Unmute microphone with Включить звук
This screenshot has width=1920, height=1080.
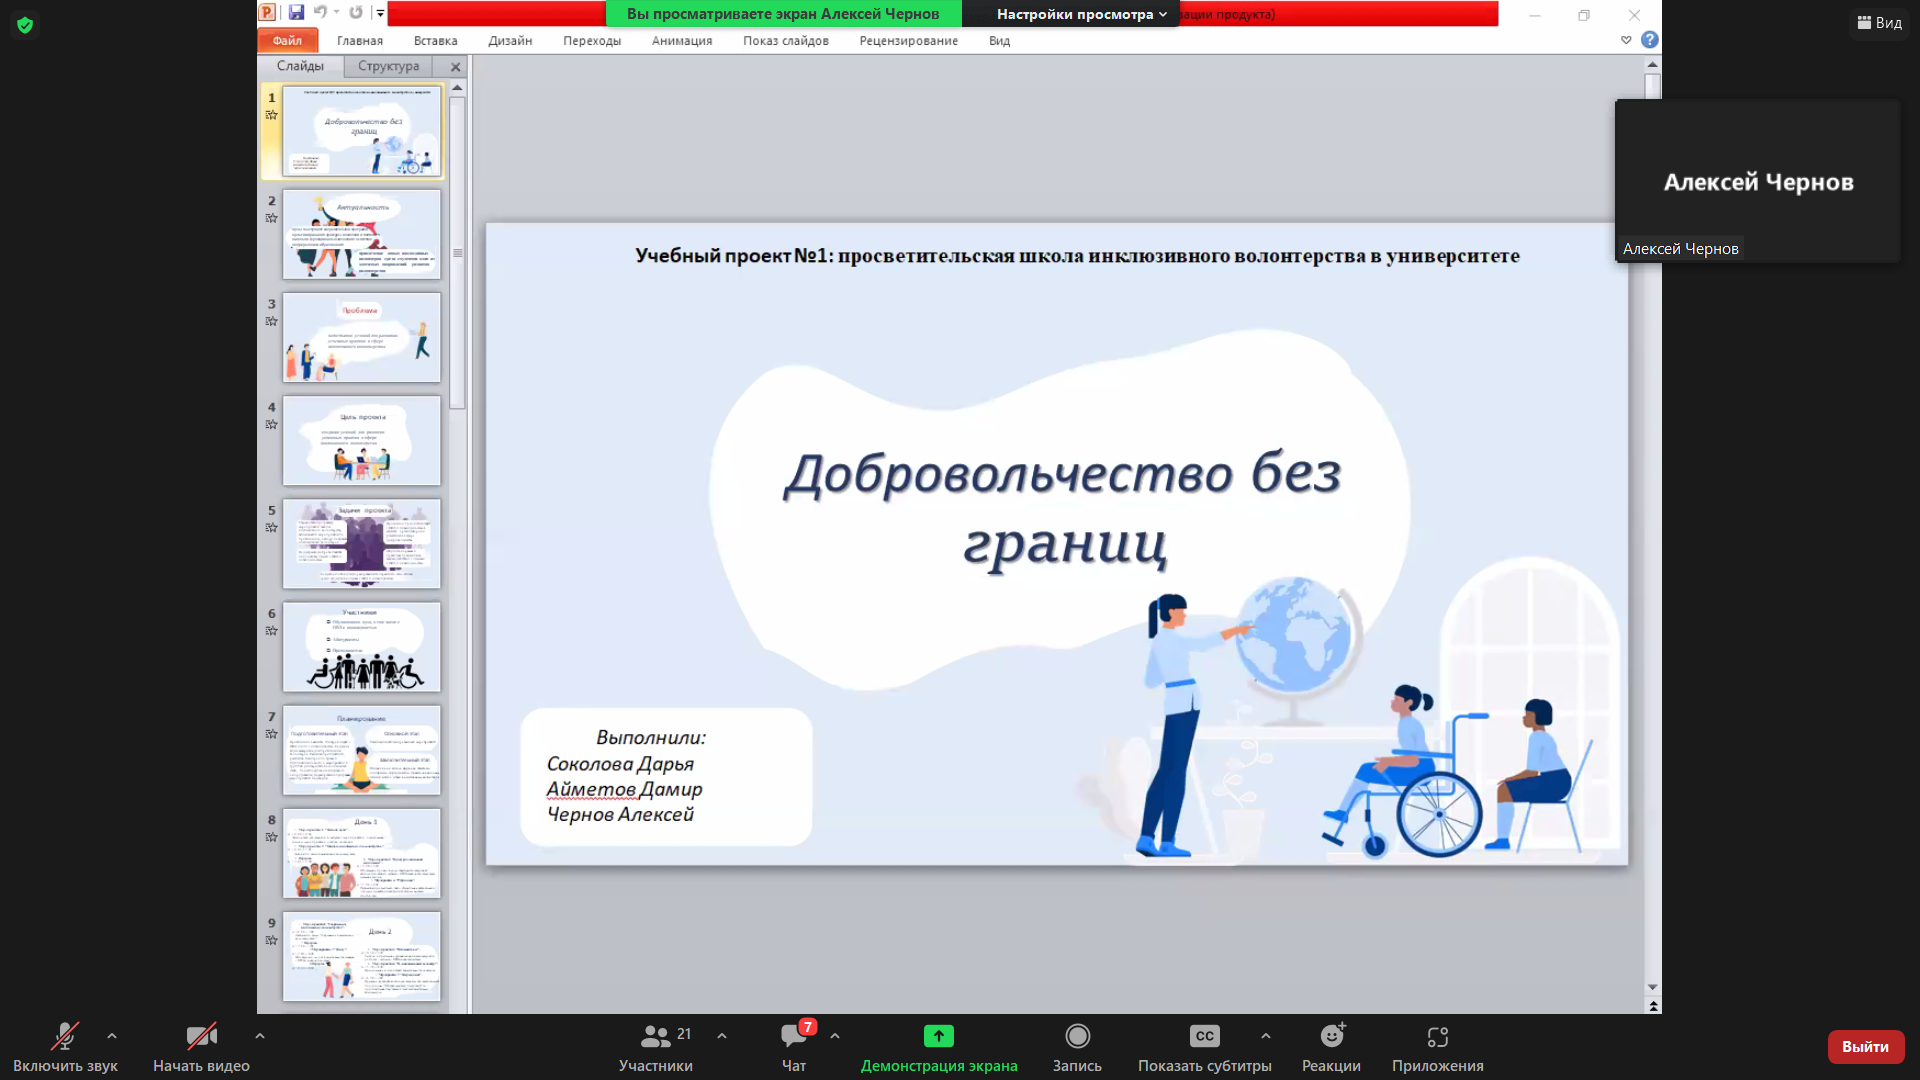65,1046
